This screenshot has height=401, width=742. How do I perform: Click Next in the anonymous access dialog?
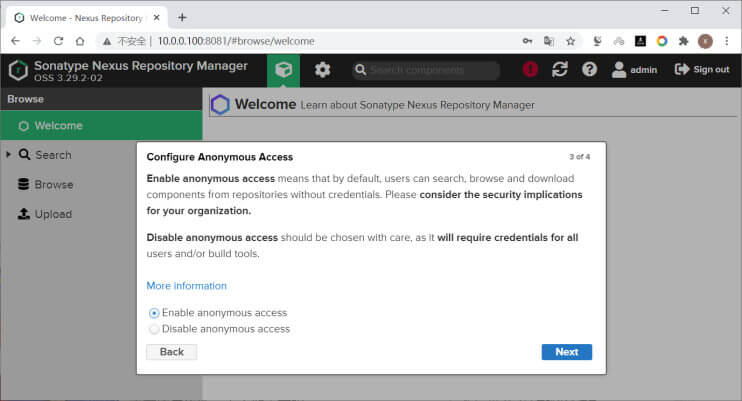click(x=566, y=352)
